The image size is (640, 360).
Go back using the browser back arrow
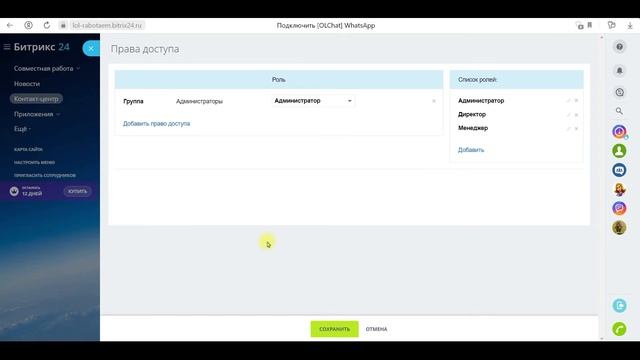click(10, 25)
